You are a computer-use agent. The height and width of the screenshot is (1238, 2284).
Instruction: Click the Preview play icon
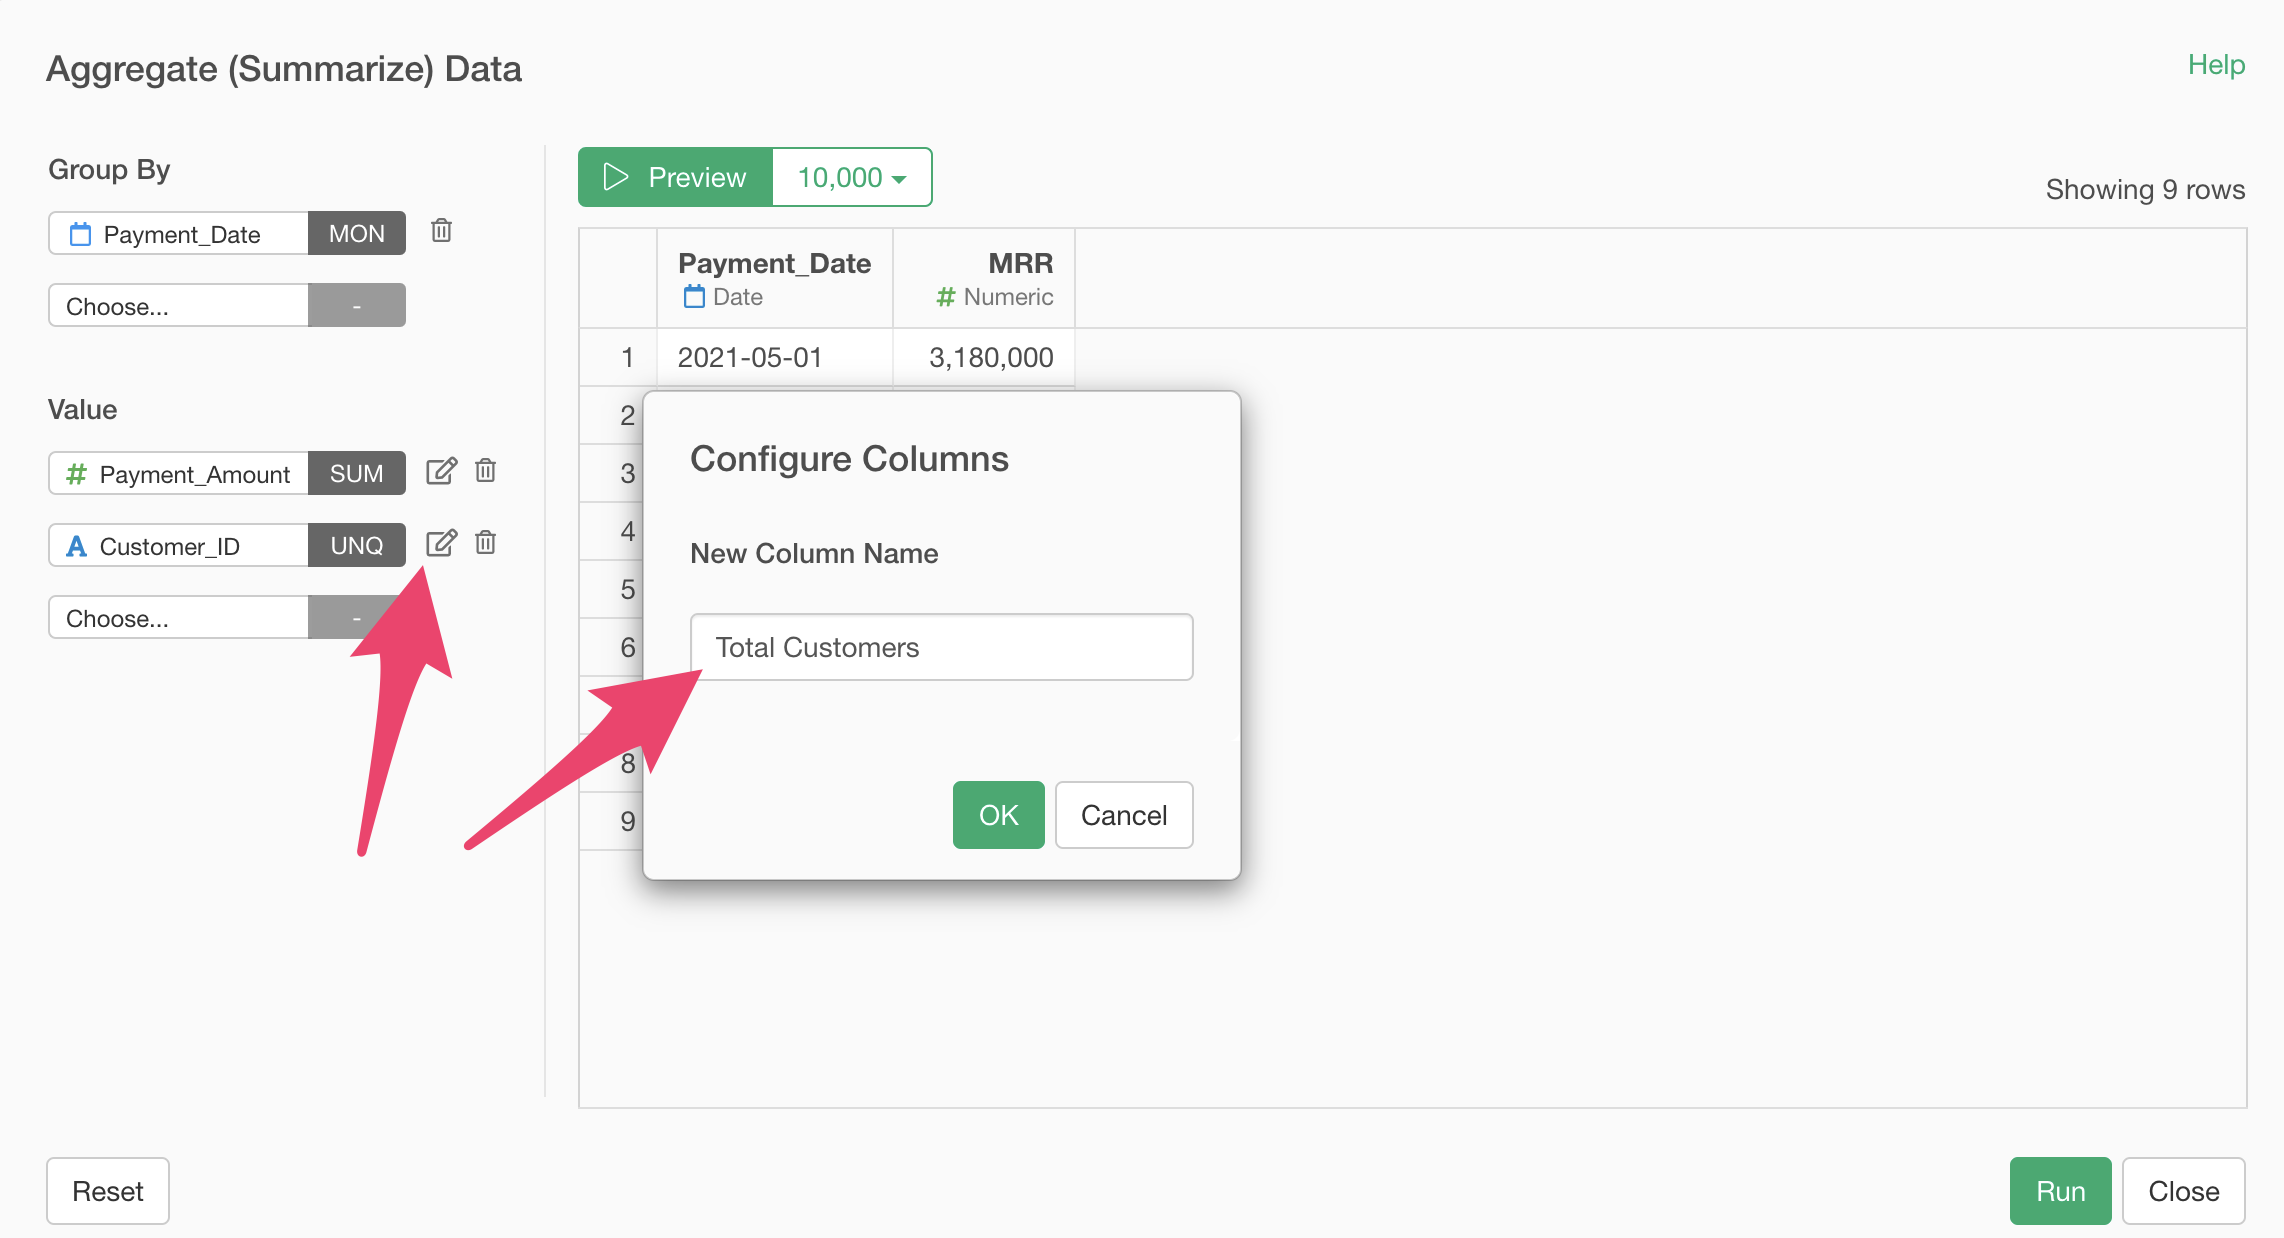click(615, 177)
